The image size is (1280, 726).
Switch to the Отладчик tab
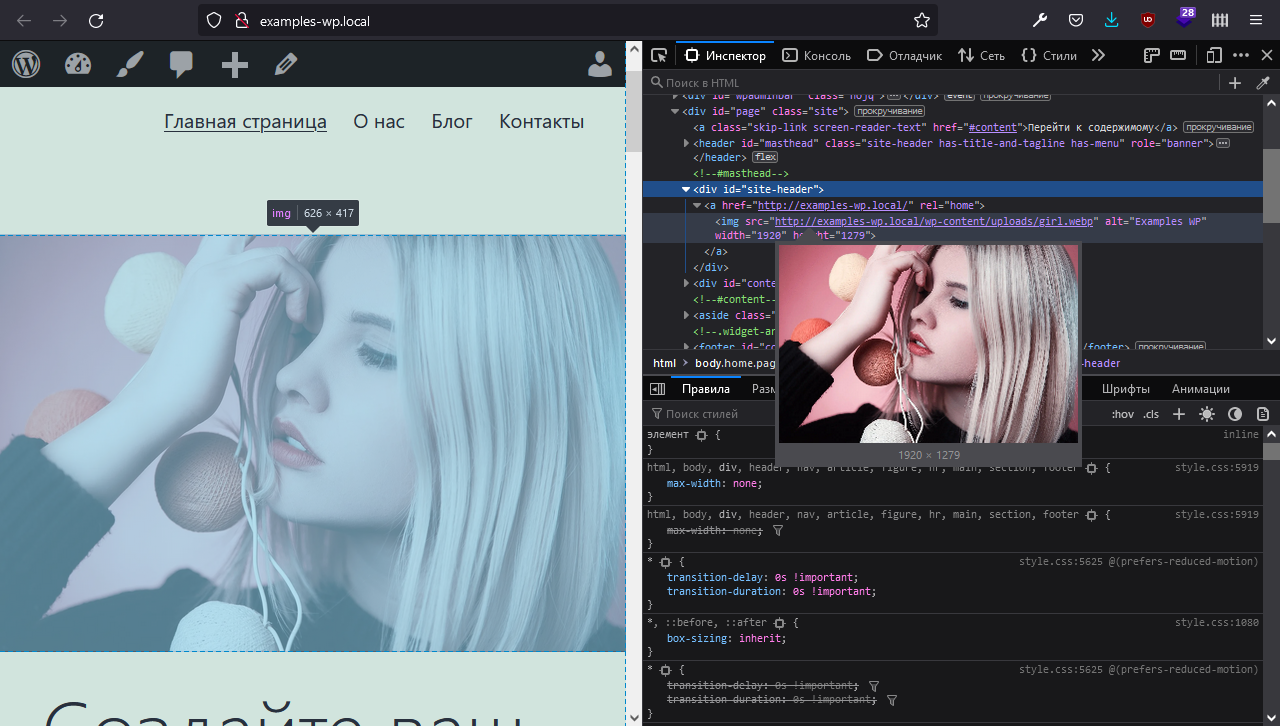[904, 55]
